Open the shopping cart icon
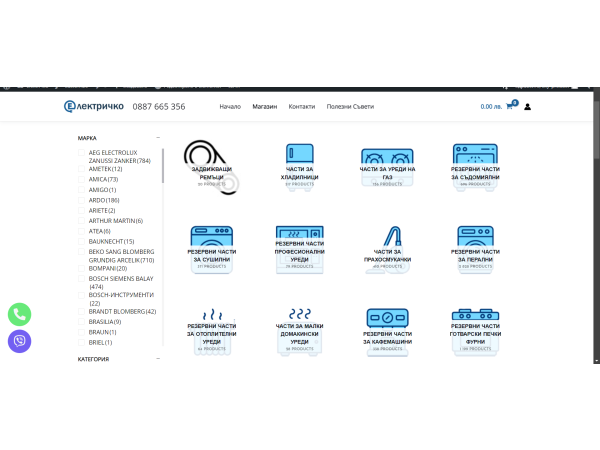Viewport: 600px width, 450px height. tap(510, 106)
